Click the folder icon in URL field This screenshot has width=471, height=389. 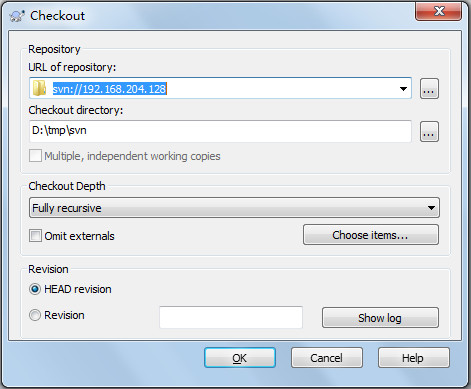tap(39, 88)
